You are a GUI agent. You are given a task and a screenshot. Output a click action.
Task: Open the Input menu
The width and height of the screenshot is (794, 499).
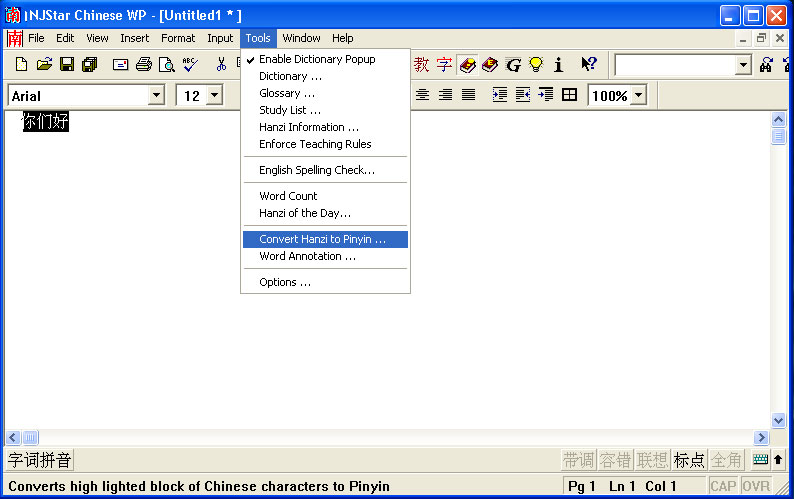pyautogui.click(x=220, y=38)
